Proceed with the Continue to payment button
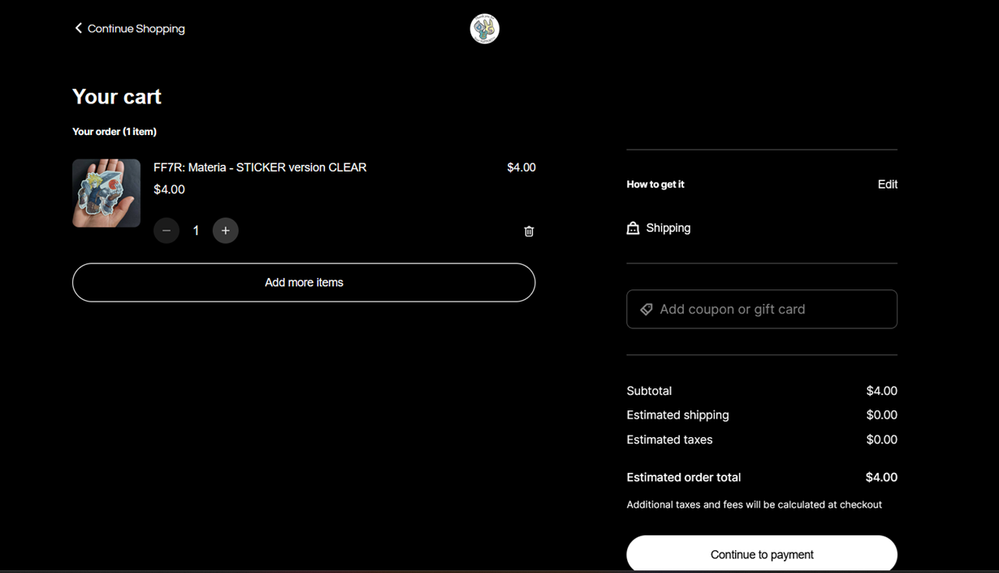 (761, 554)
